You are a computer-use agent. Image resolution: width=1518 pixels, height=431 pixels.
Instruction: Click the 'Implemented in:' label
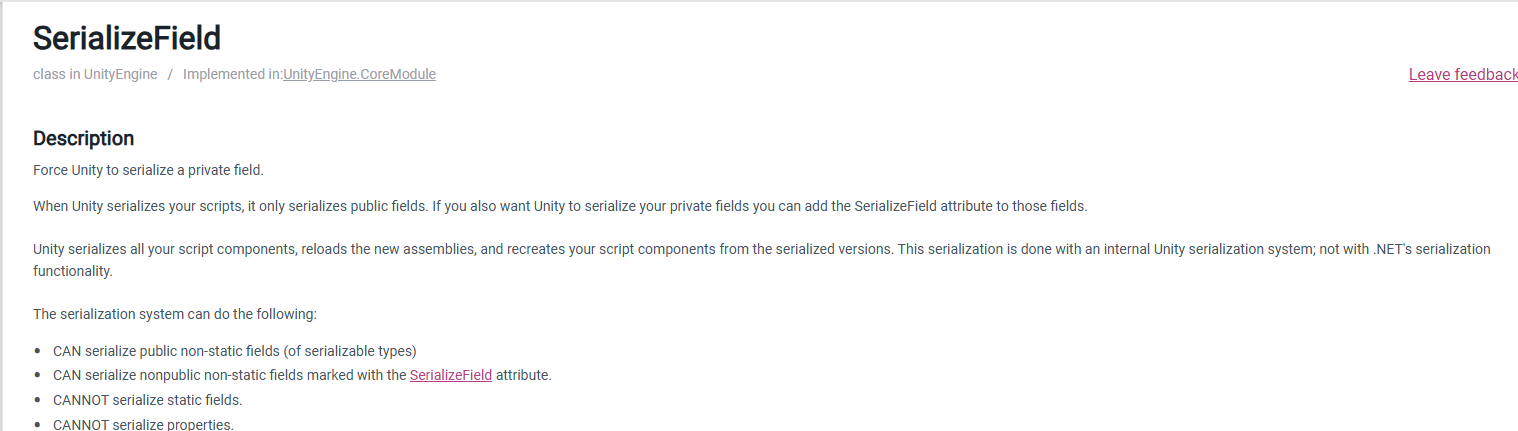[233, 74]
